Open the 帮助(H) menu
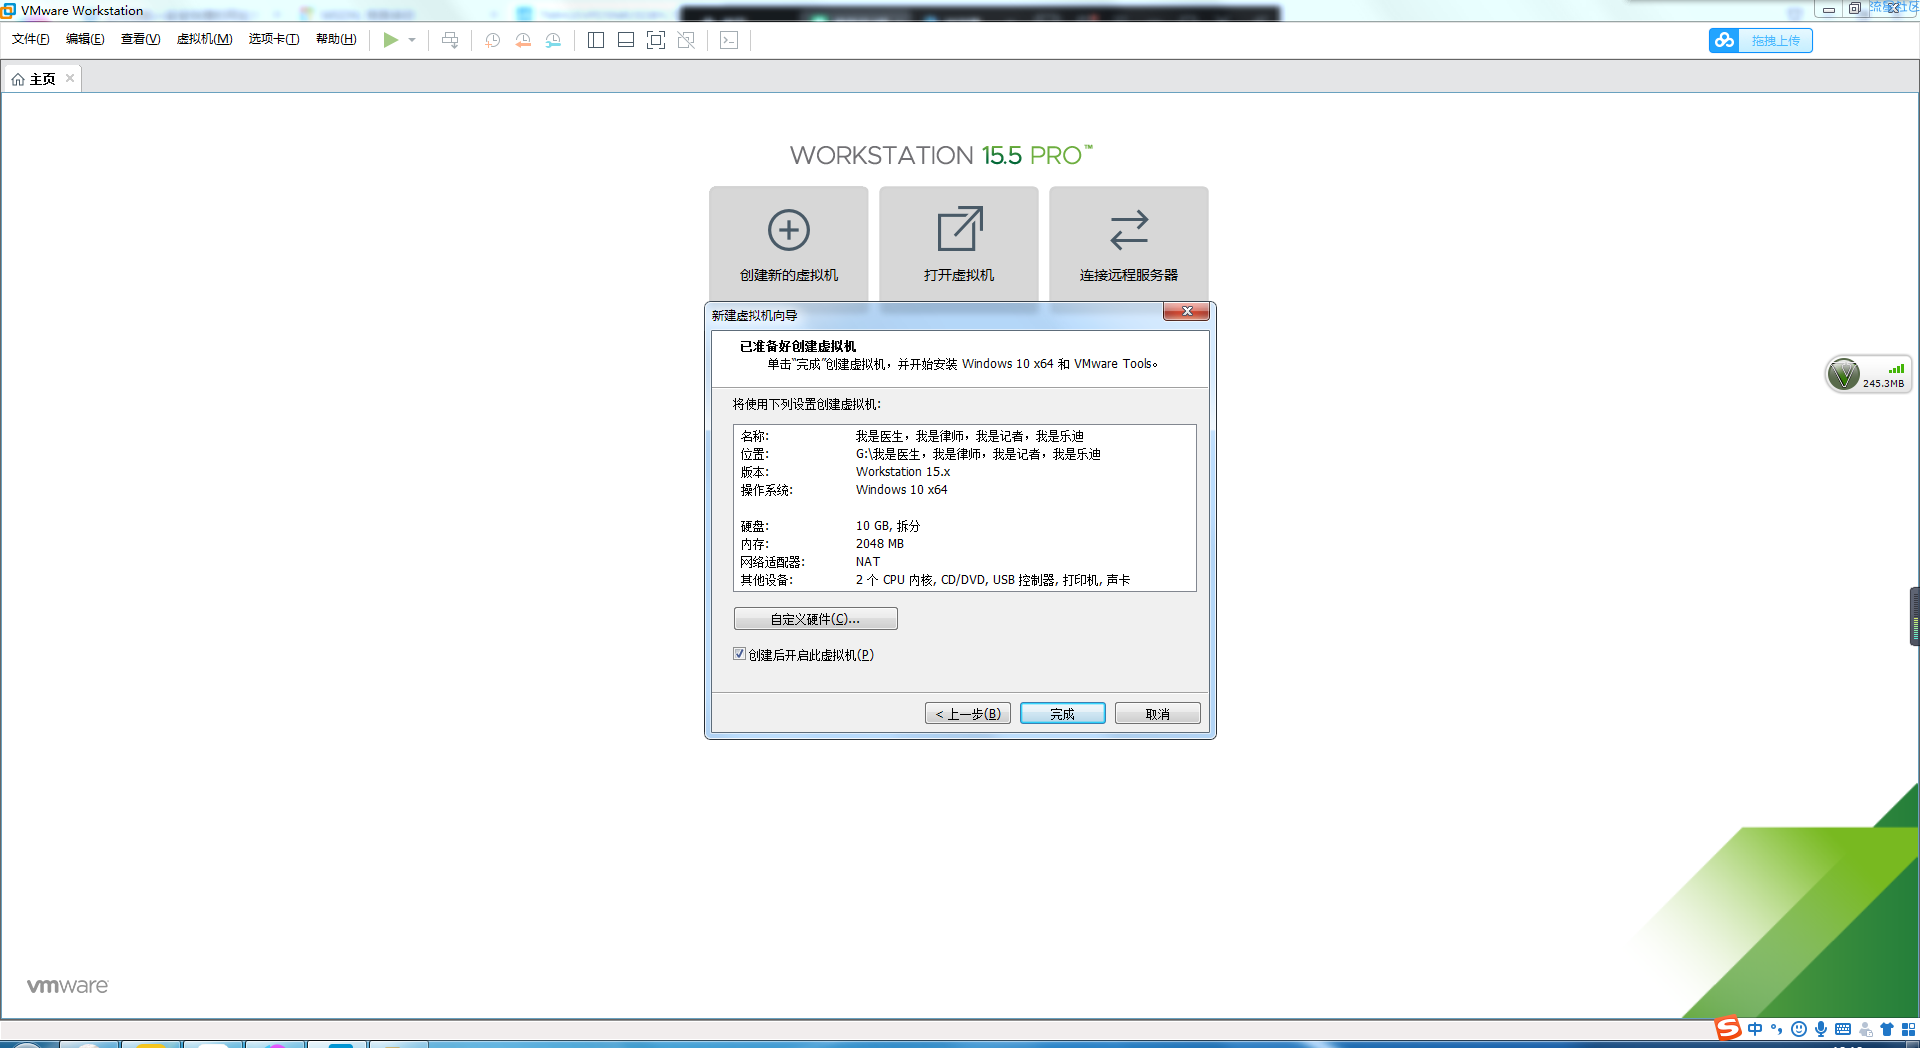 (x=336, y=39)
